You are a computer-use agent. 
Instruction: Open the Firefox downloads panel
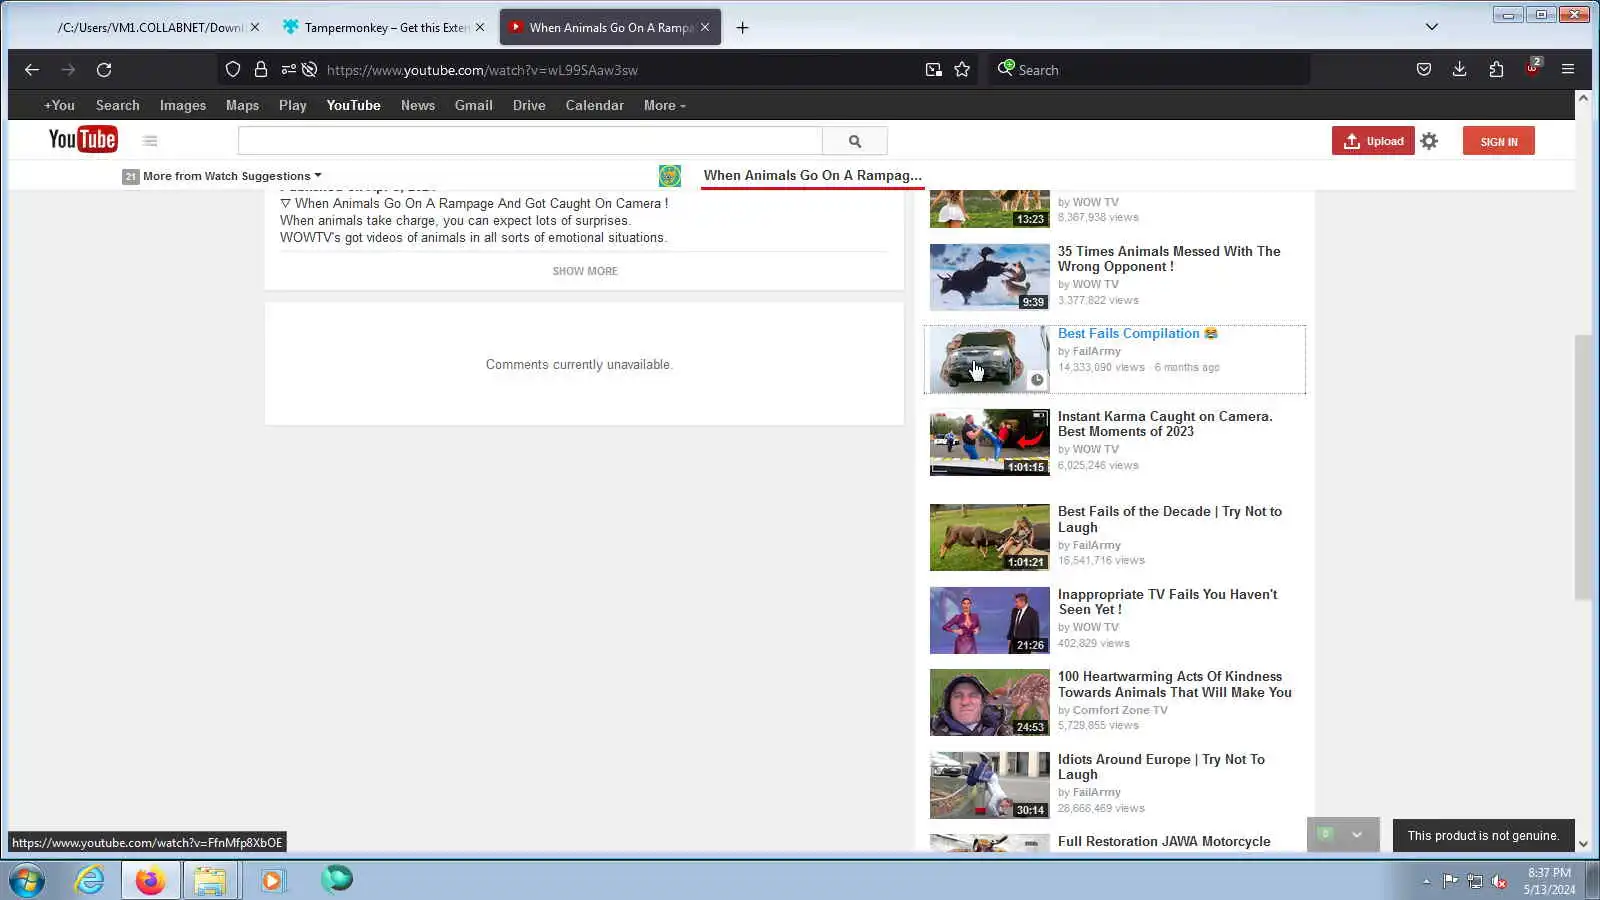1460,70
